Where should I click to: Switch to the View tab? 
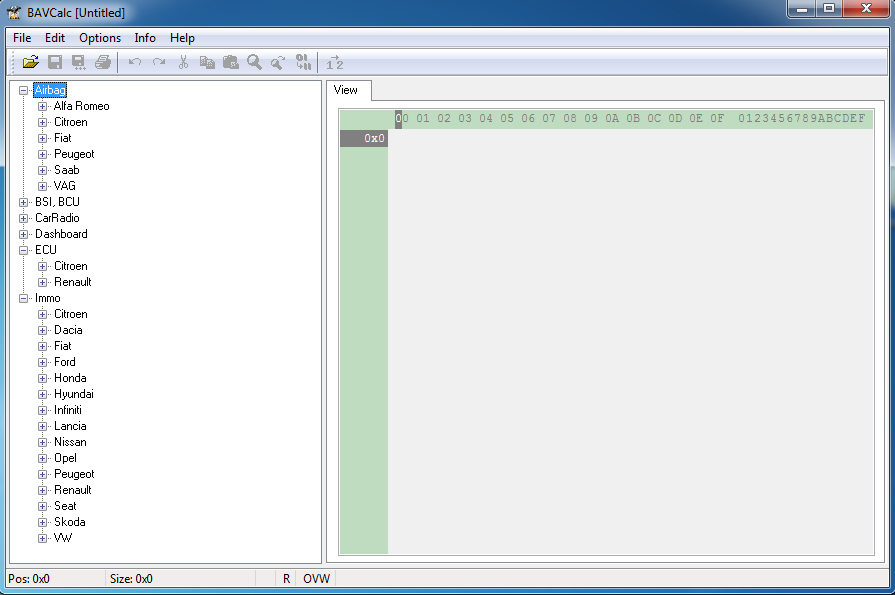pyautogui.click(x=346, y=90)
